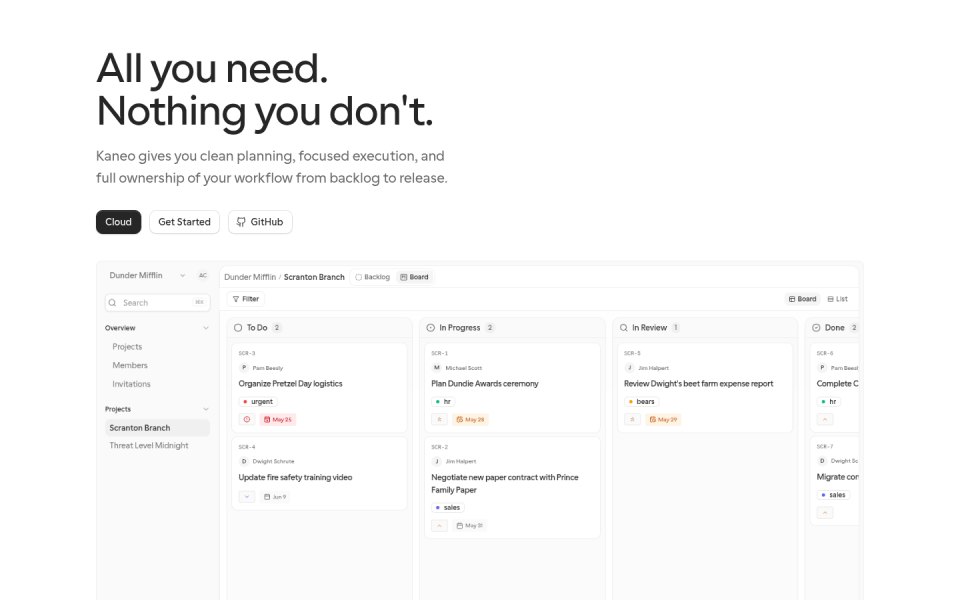Click the May 28 due date badge
This screenshot has width=960, height=600.
point(471,419)
